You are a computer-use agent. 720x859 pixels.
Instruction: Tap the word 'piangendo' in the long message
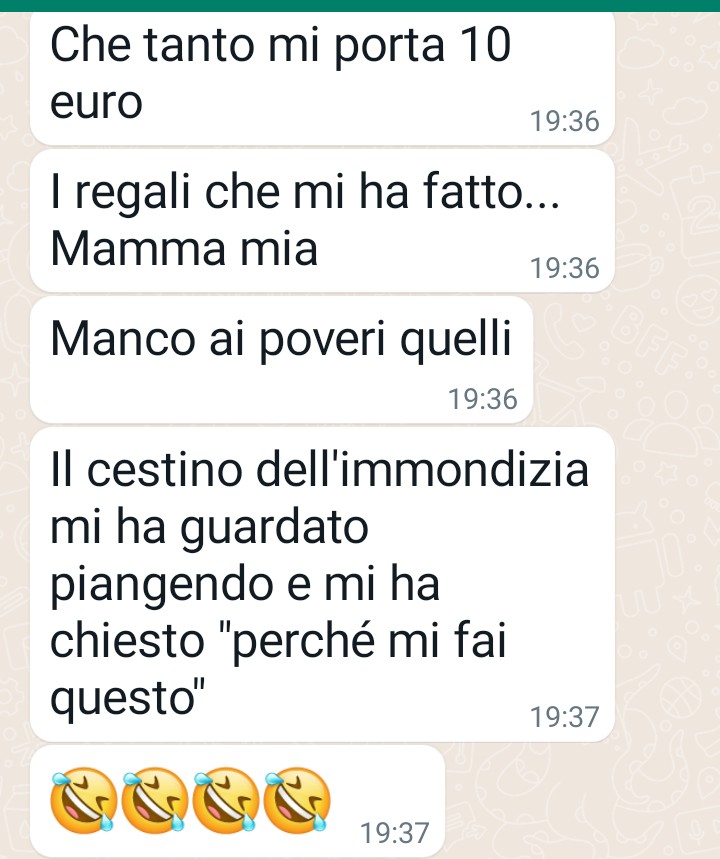162,584
